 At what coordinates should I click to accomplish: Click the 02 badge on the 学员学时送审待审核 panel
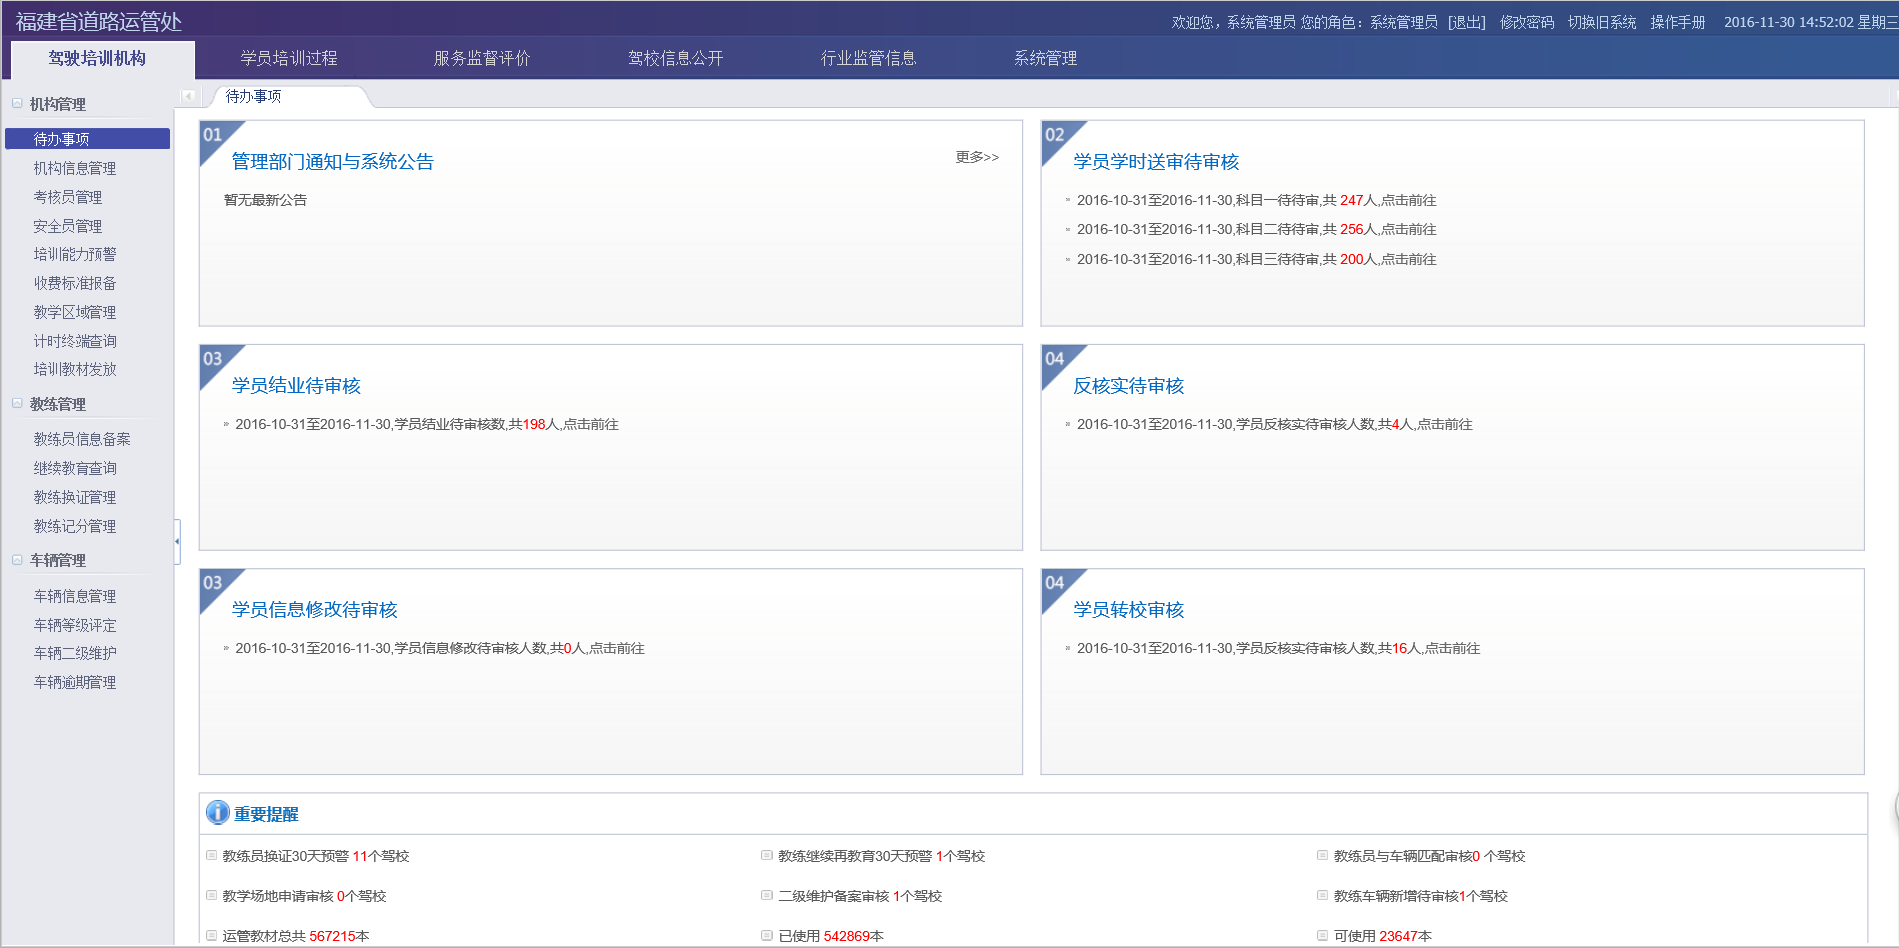1056,135
